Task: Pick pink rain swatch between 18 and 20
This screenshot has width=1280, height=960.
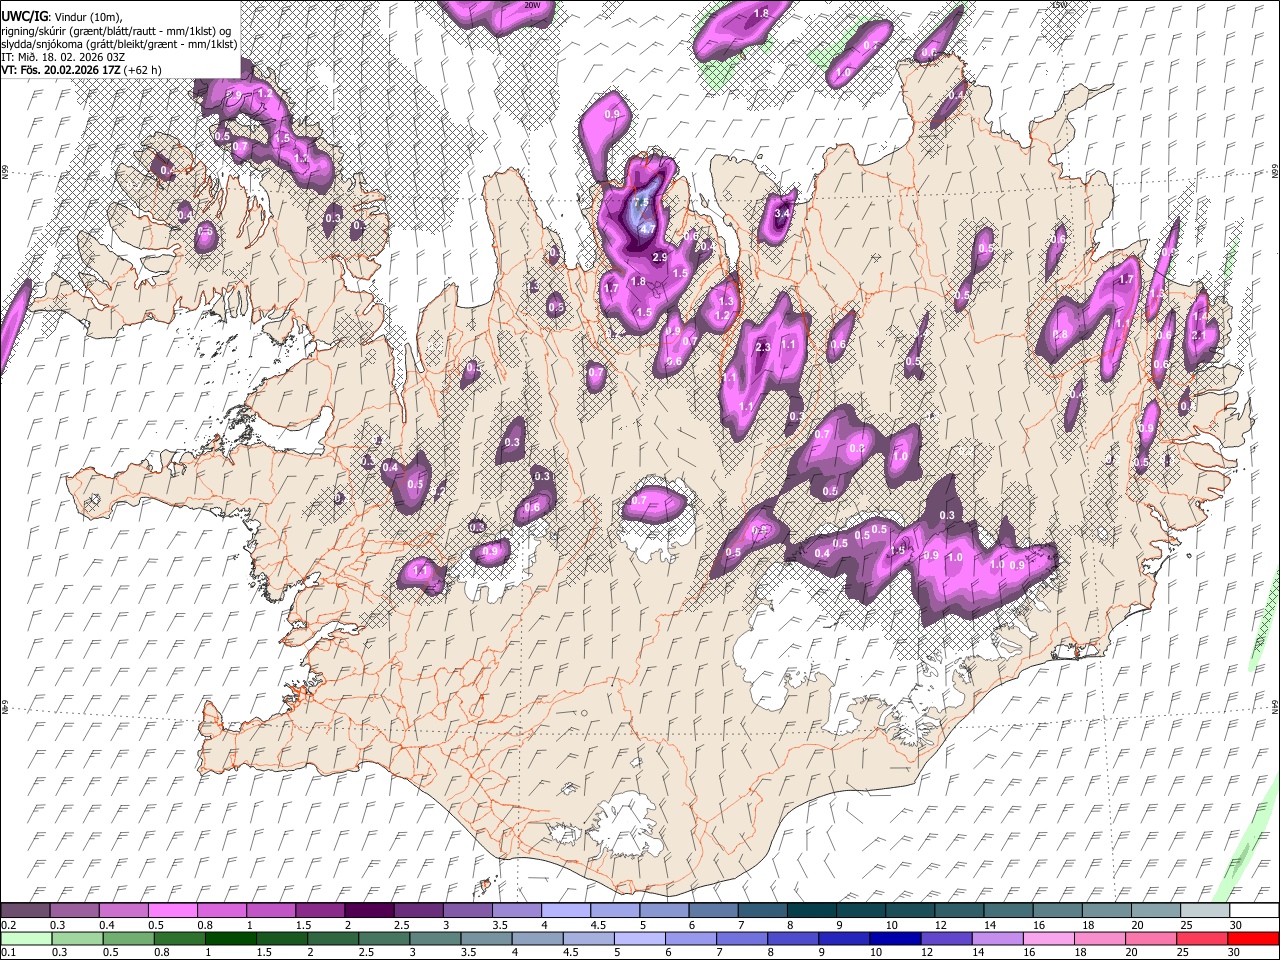Action: pos(1098,939)
